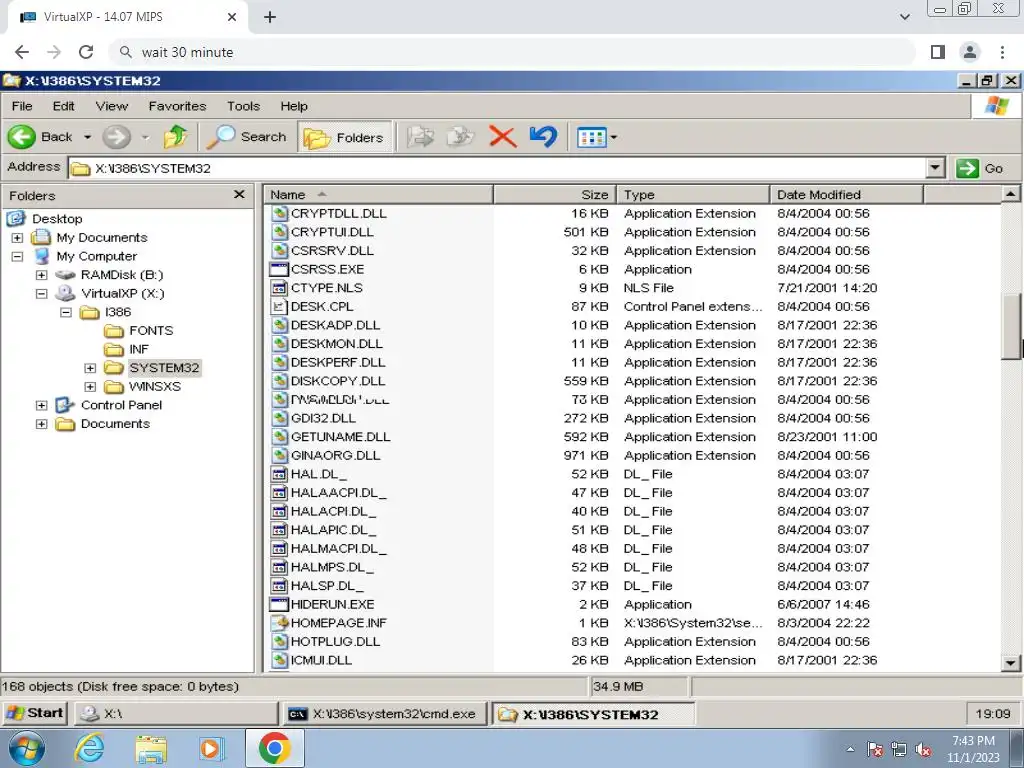Collapse My Computer tree node
This screenshot has height=768, width=1024.
point(17,256)
